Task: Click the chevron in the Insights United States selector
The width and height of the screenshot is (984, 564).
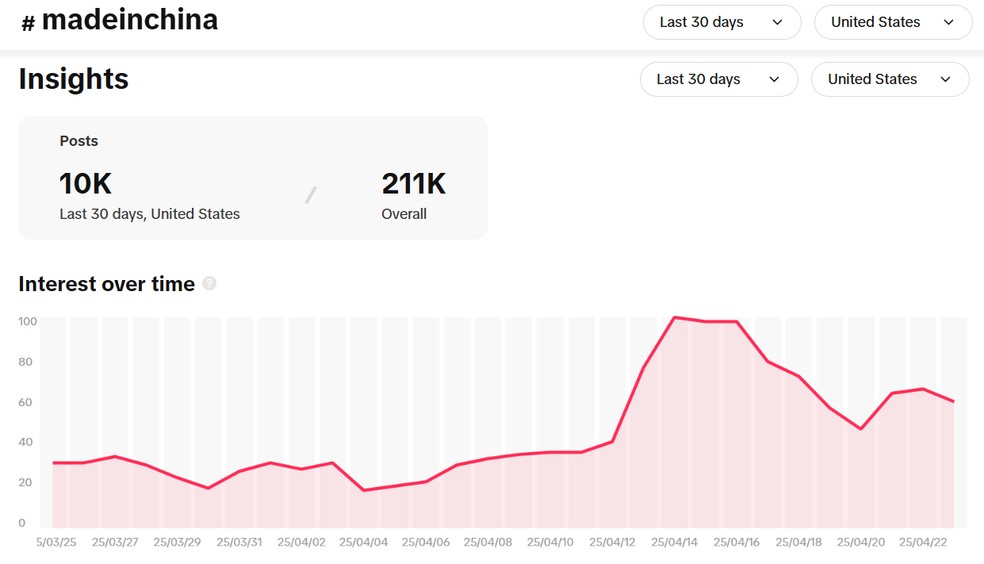Action: 945,80
